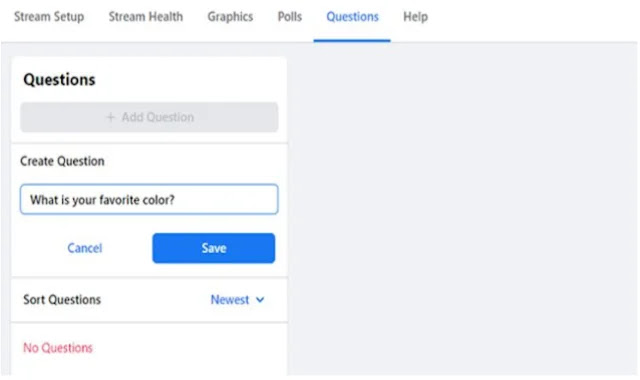Save the new question

(214, 248)
